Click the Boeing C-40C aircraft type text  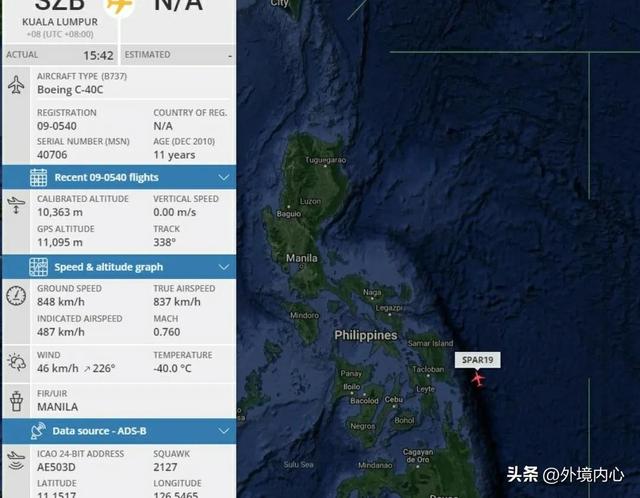(70, 90)
